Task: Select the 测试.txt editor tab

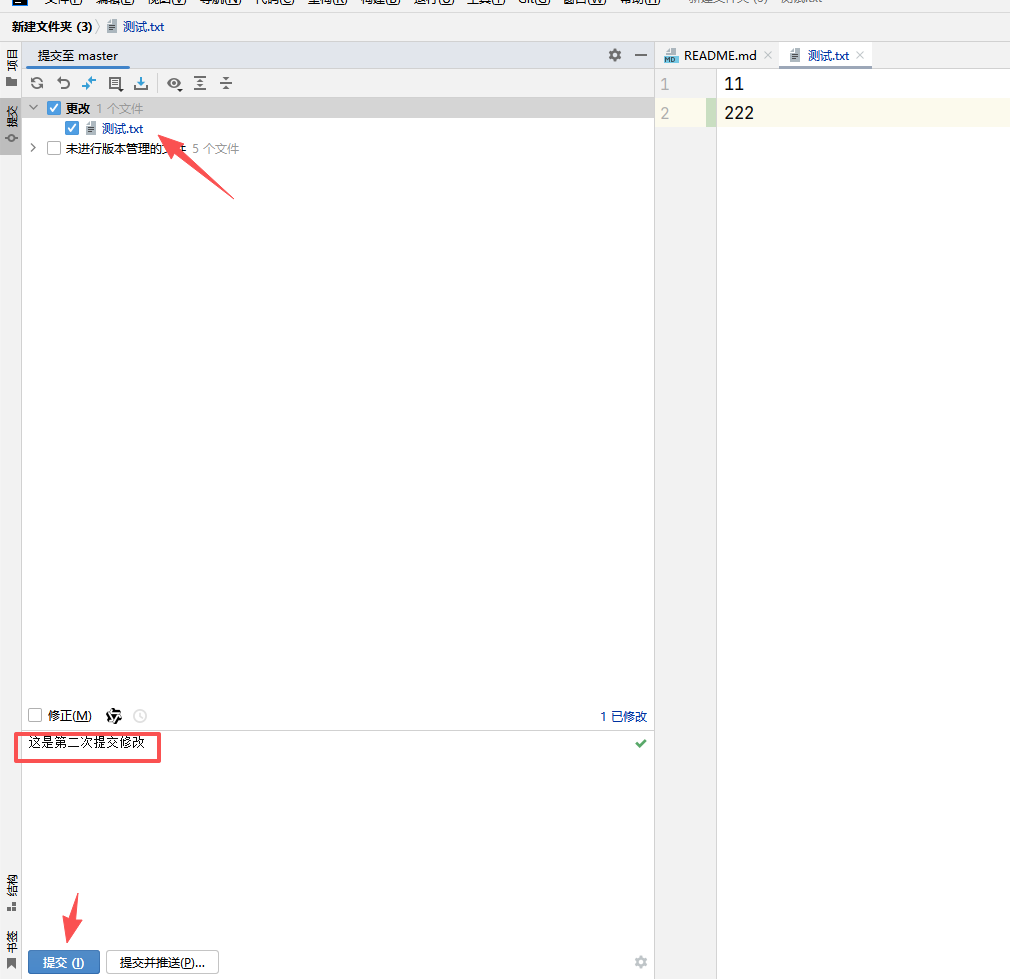Action: coord(828,56)
